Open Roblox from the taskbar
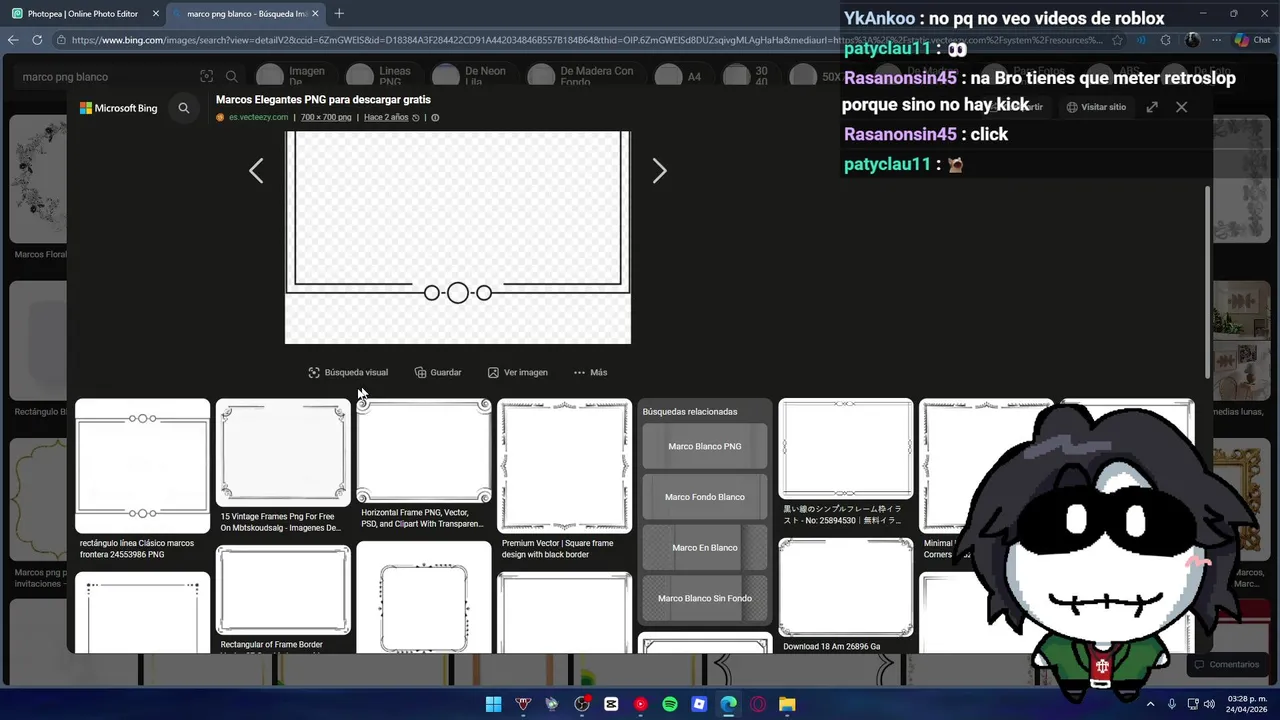The width and height of the screenshot is (1280, 720). [x=699, y=704]
